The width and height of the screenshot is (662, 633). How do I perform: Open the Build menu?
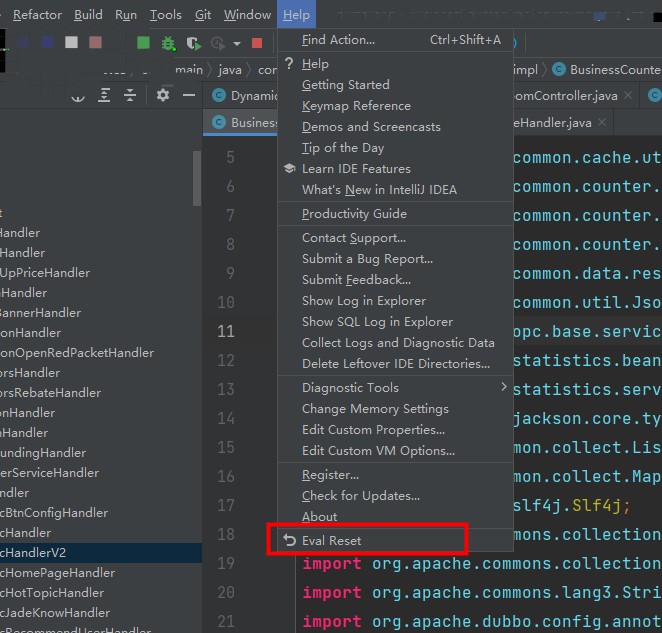click(x=88, y=15)
